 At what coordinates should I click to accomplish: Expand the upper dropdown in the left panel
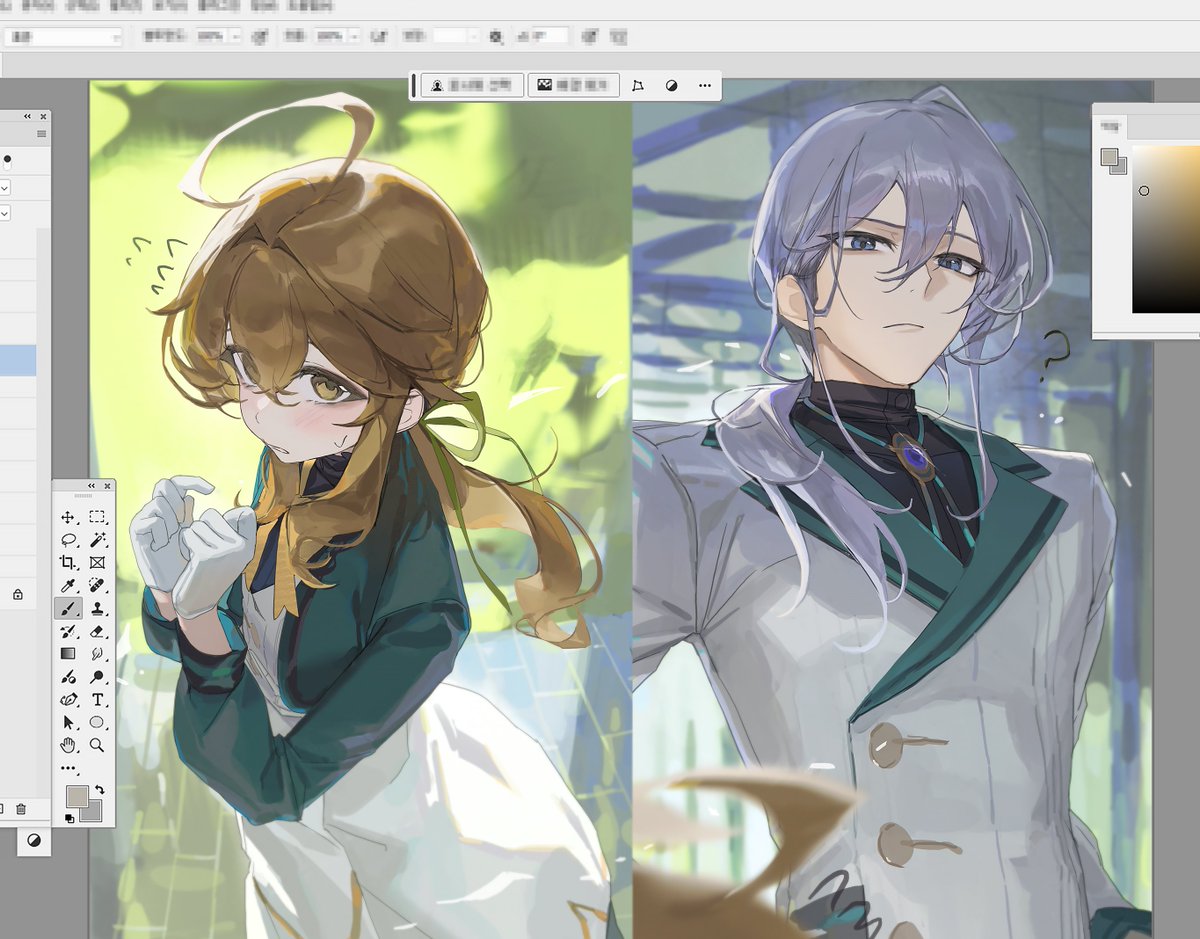tap(5, 188)
